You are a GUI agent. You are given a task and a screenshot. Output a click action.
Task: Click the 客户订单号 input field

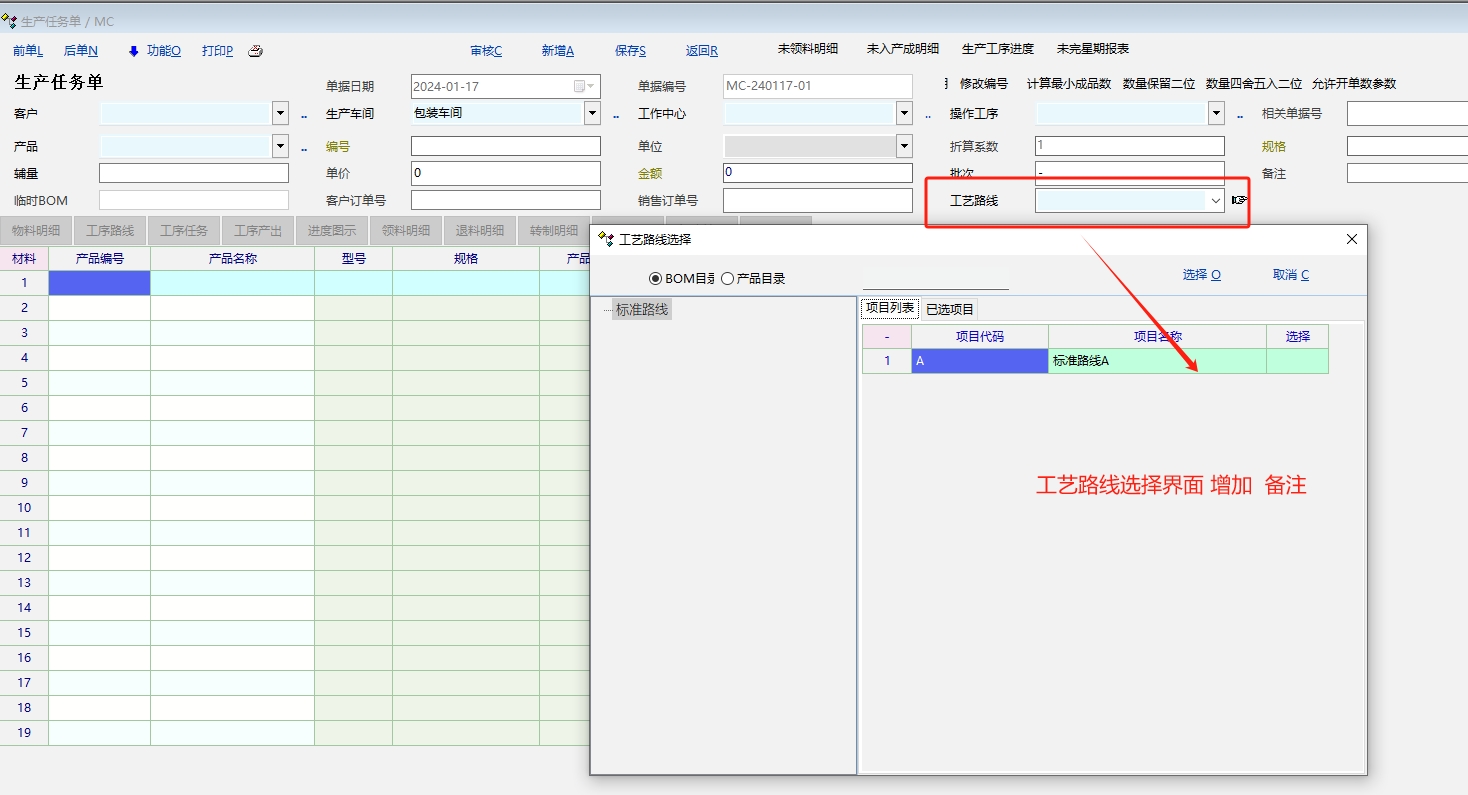coord(505,201)
